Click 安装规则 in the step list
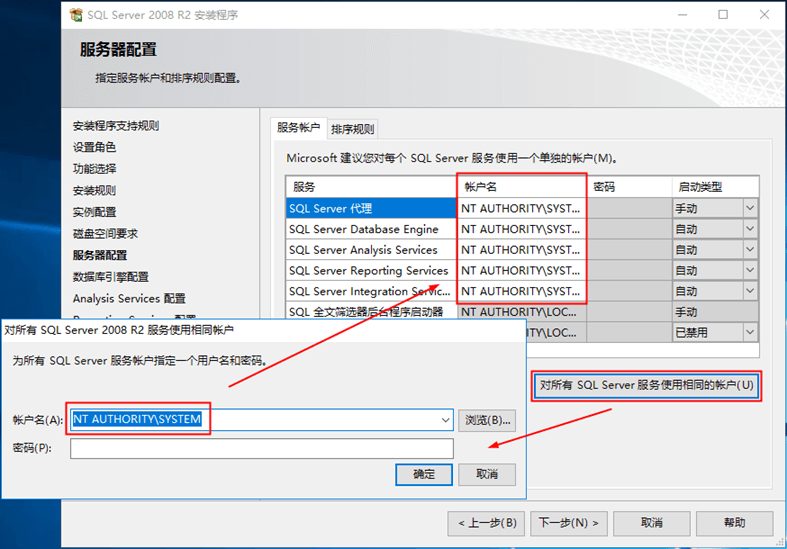This screenshot has height=549, width=787. click(94, 190)
